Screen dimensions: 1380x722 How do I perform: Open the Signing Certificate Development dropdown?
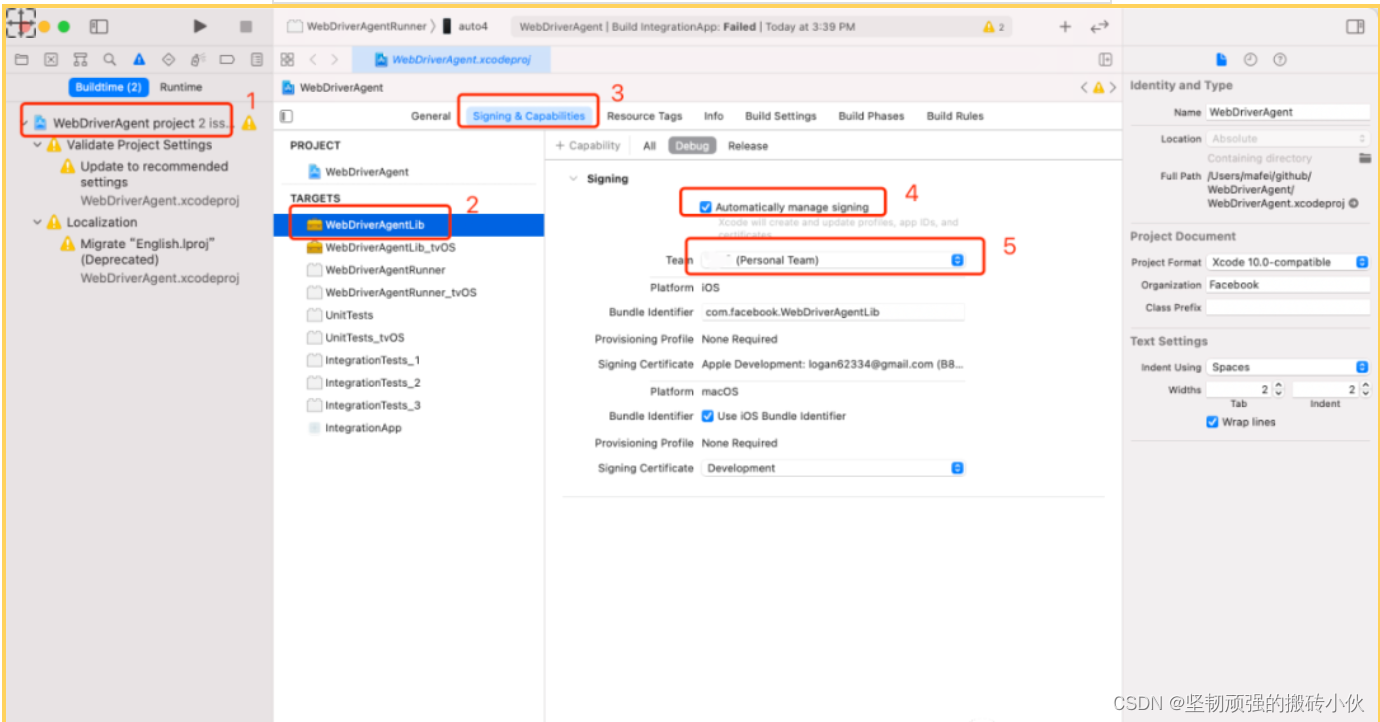832,468
